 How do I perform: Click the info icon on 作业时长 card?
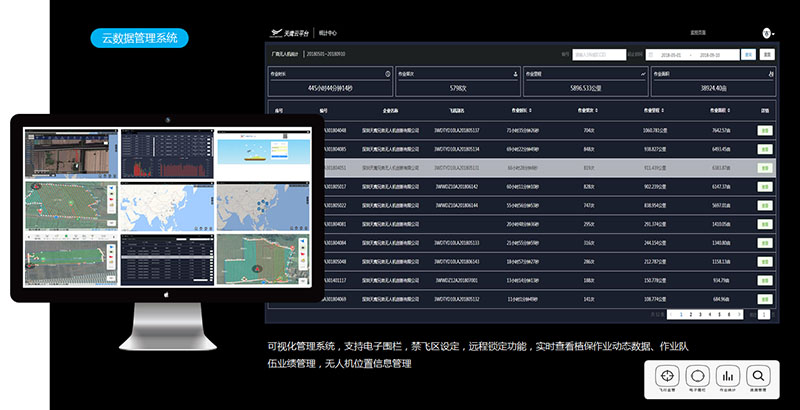[388, 74]
